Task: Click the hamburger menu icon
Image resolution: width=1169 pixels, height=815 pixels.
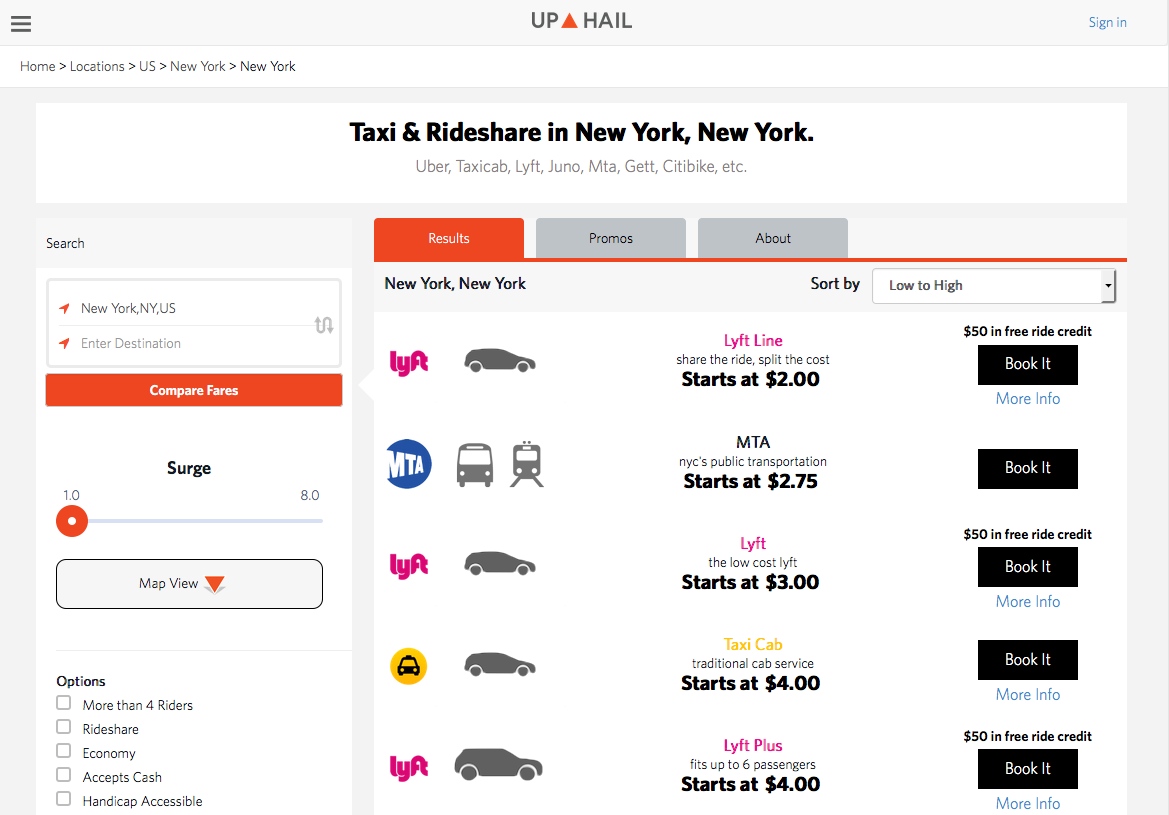Action: point(20,23)
